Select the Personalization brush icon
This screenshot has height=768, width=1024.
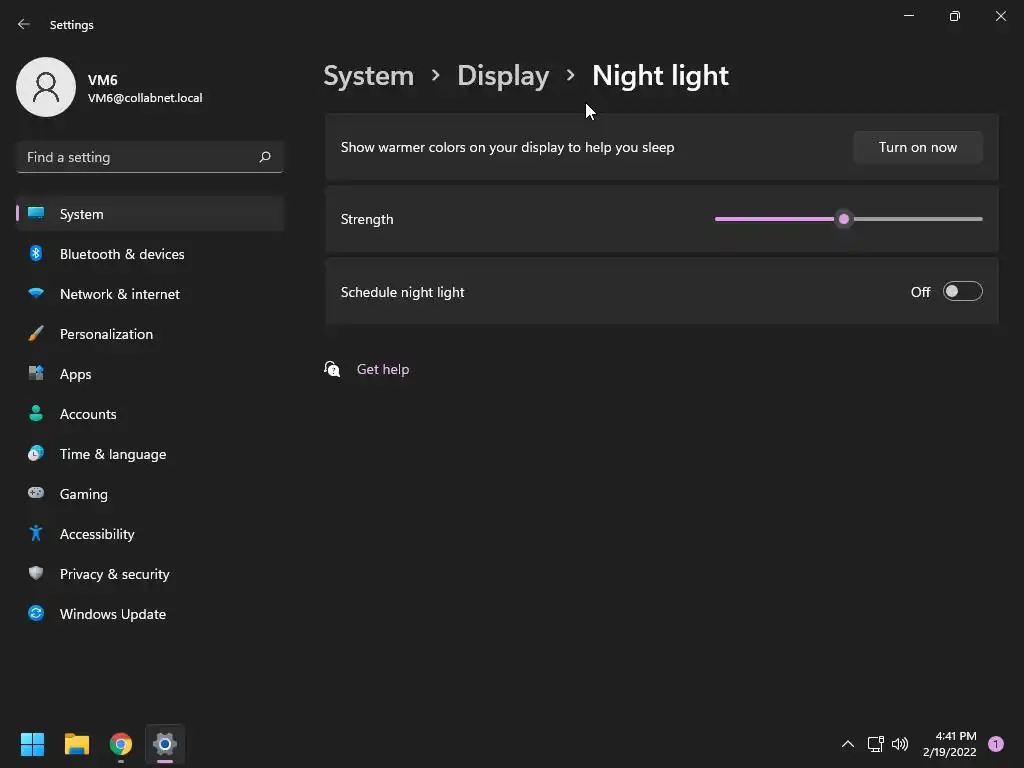[x=36, y=334]
